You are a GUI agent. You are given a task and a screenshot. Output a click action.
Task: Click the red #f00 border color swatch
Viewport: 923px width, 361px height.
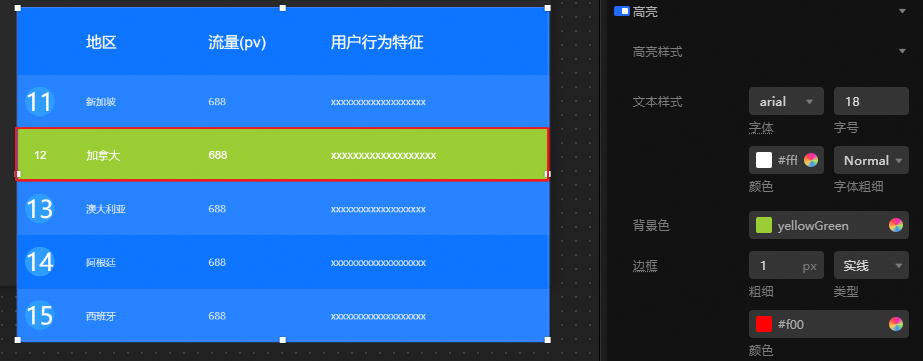[x=763, y=324]
